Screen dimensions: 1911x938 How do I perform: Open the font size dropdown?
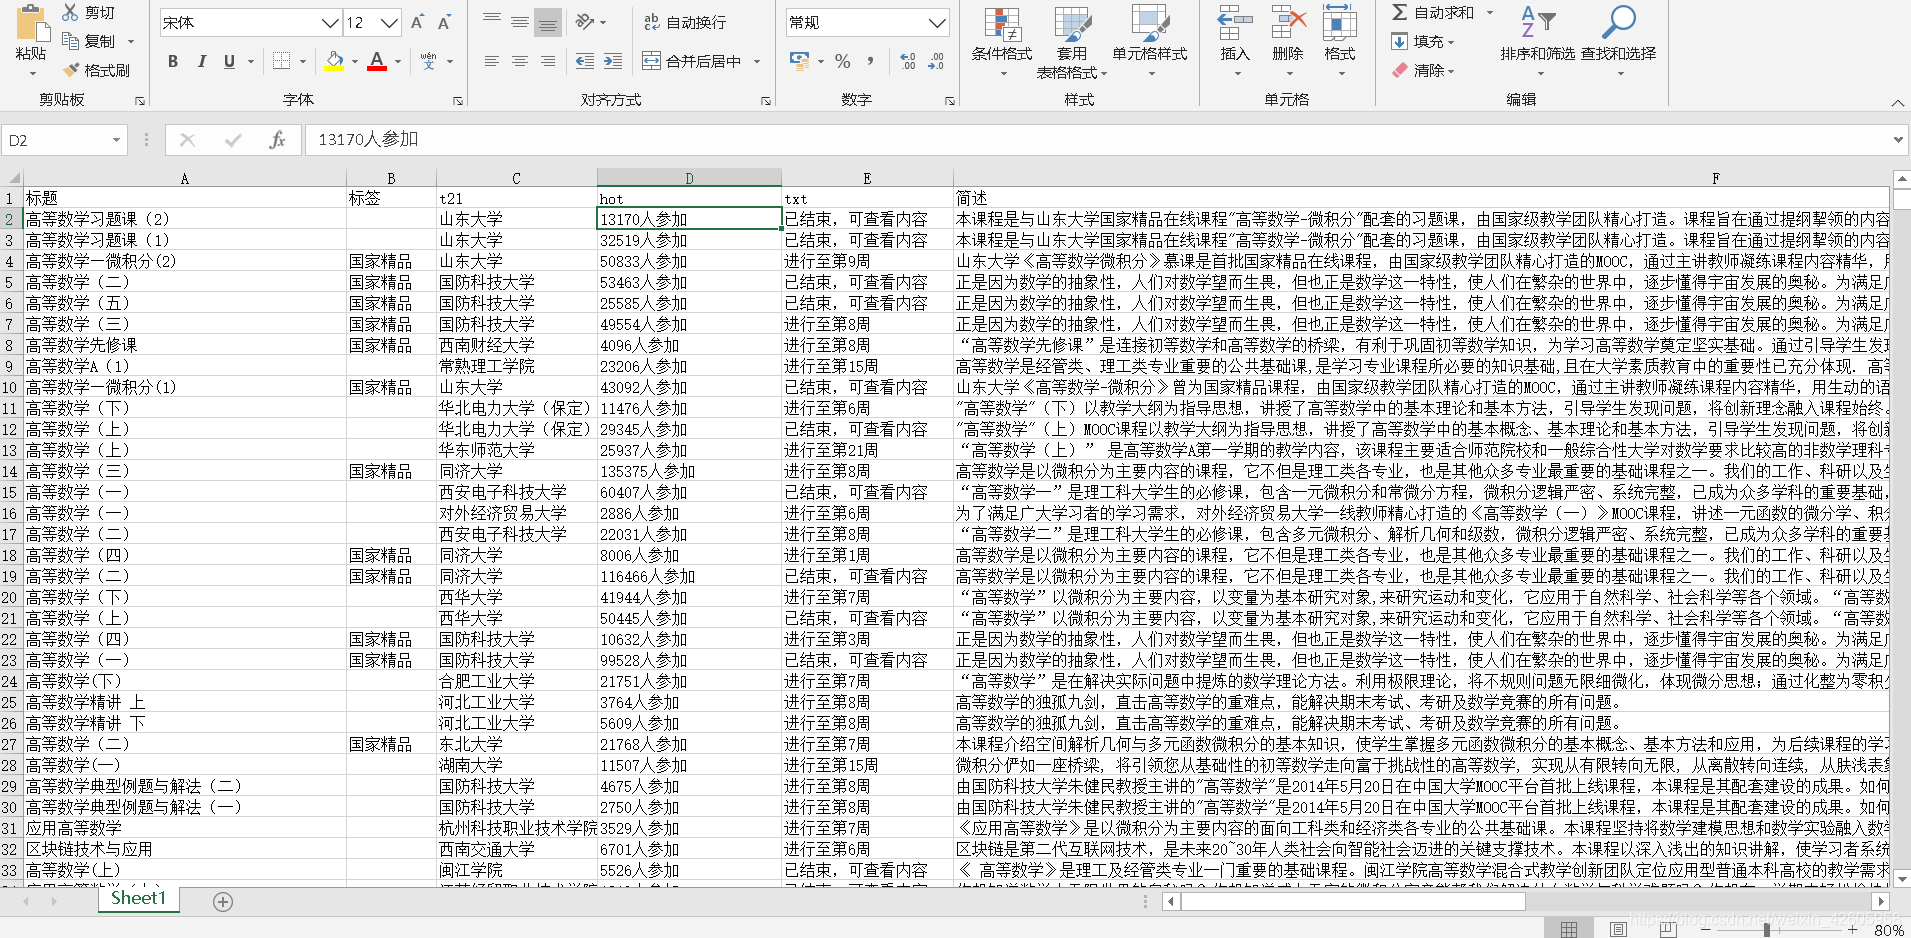click(x=390, y=22)
